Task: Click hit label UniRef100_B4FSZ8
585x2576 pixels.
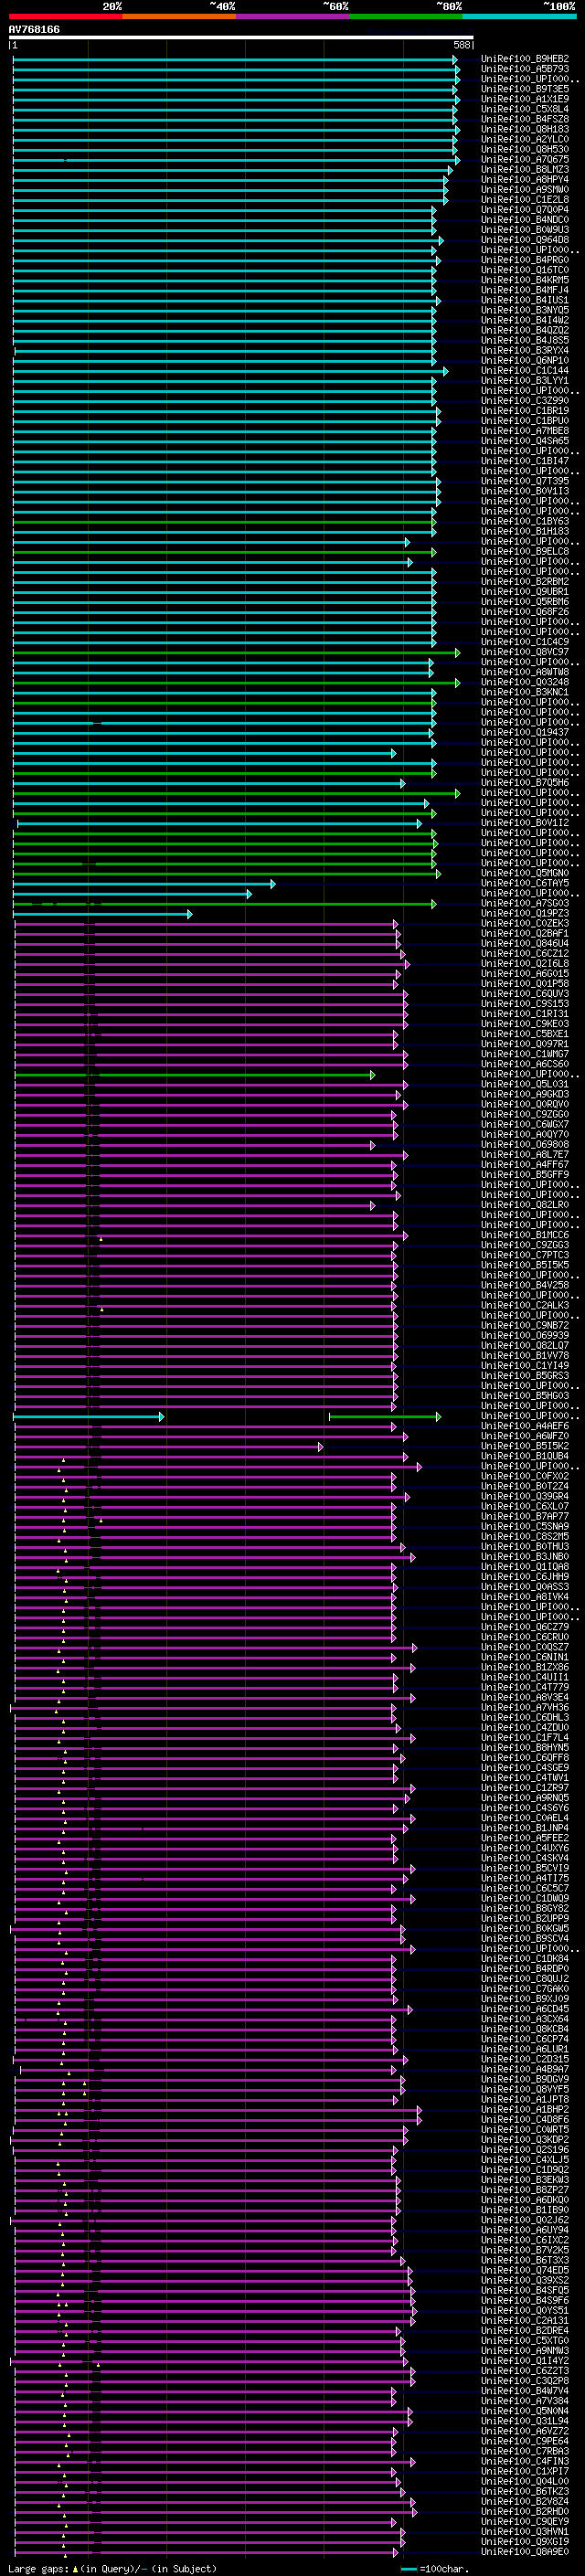Action: (x=524, y=119)
